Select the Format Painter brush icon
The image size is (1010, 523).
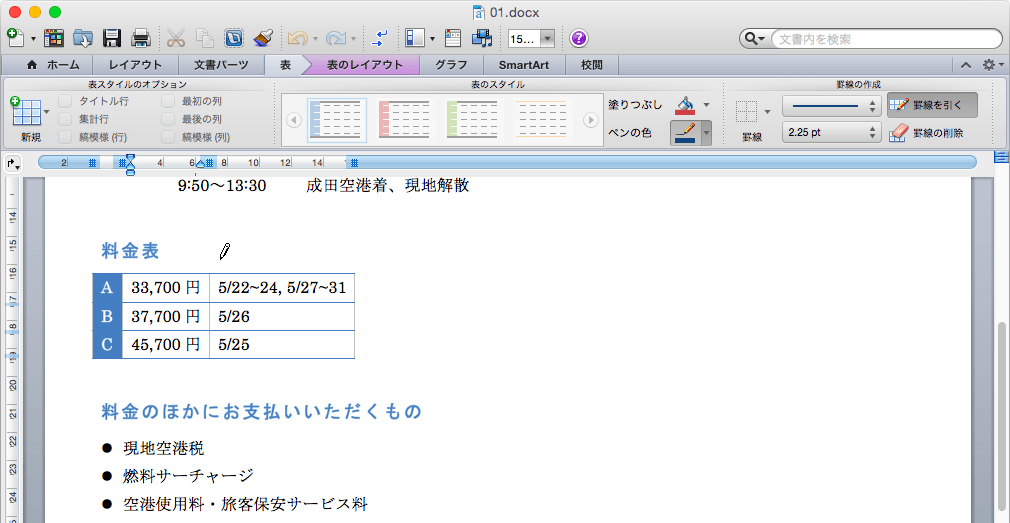[262, 39]
